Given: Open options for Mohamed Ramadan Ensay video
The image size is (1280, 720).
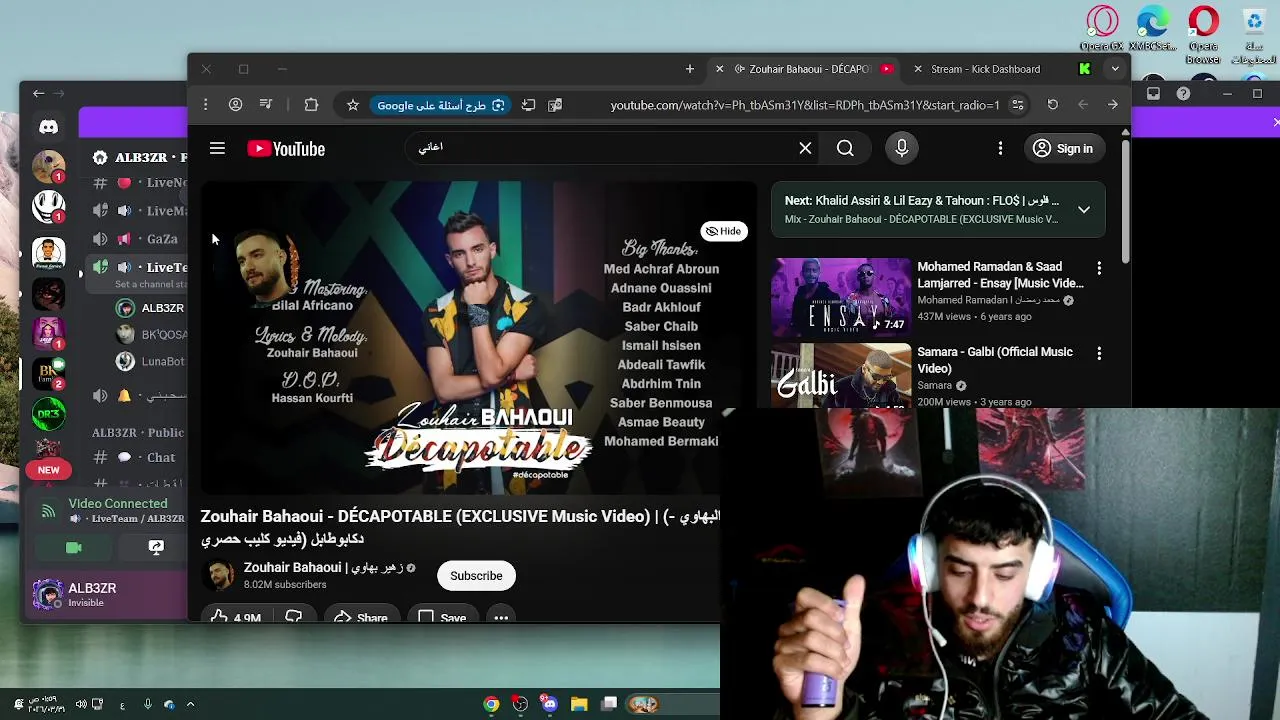Looking at the screenshot, I should (x=1099, y=268).
